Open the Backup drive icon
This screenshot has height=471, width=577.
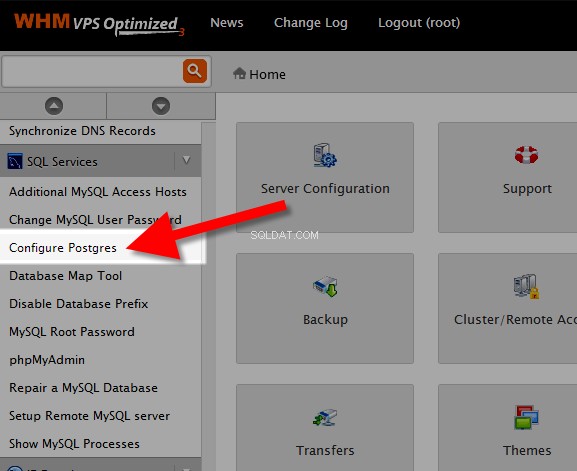(x=325, y=286)
